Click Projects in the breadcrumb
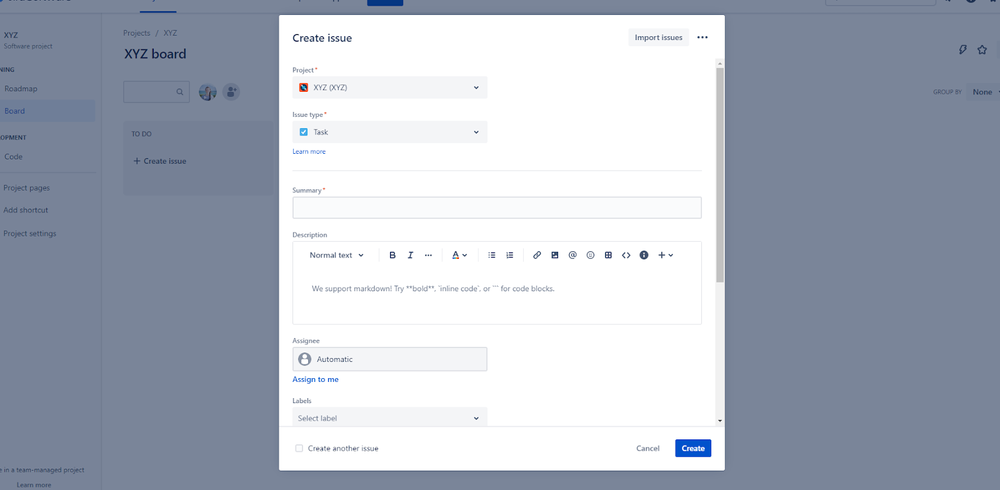The image size is (1000, 490). pos(136,33)
